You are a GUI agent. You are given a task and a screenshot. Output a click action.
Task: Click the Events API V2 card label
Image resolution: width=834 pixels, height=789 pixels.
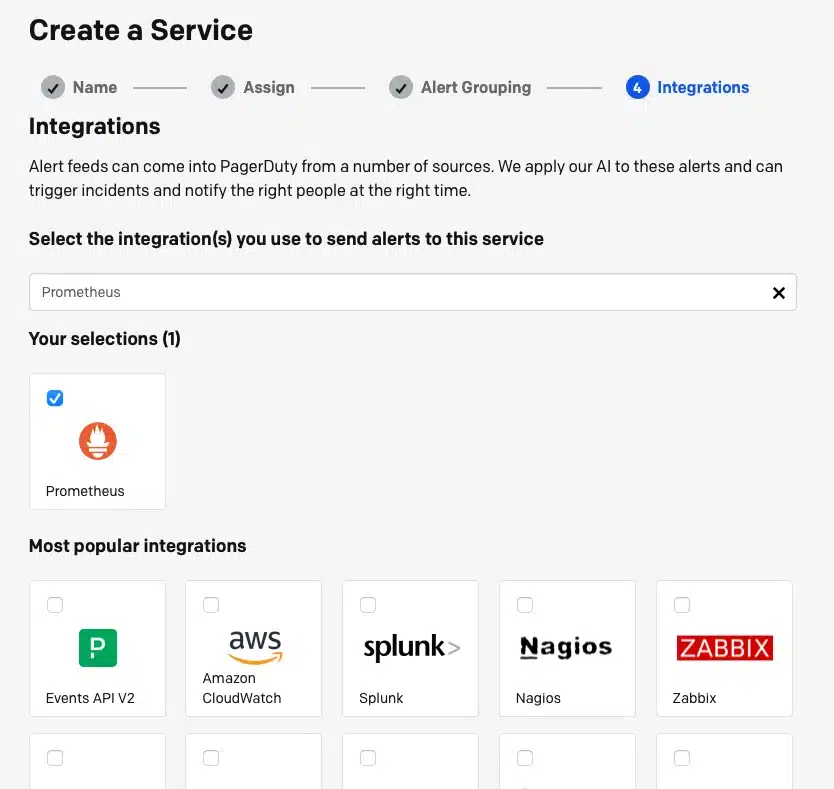coord(90,698)
